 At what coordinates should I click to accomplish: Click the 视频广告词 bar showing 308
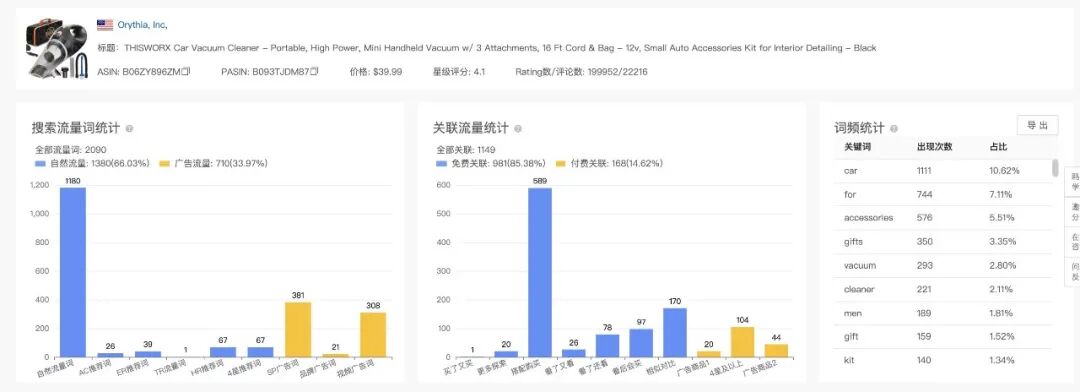coord(373,335)
